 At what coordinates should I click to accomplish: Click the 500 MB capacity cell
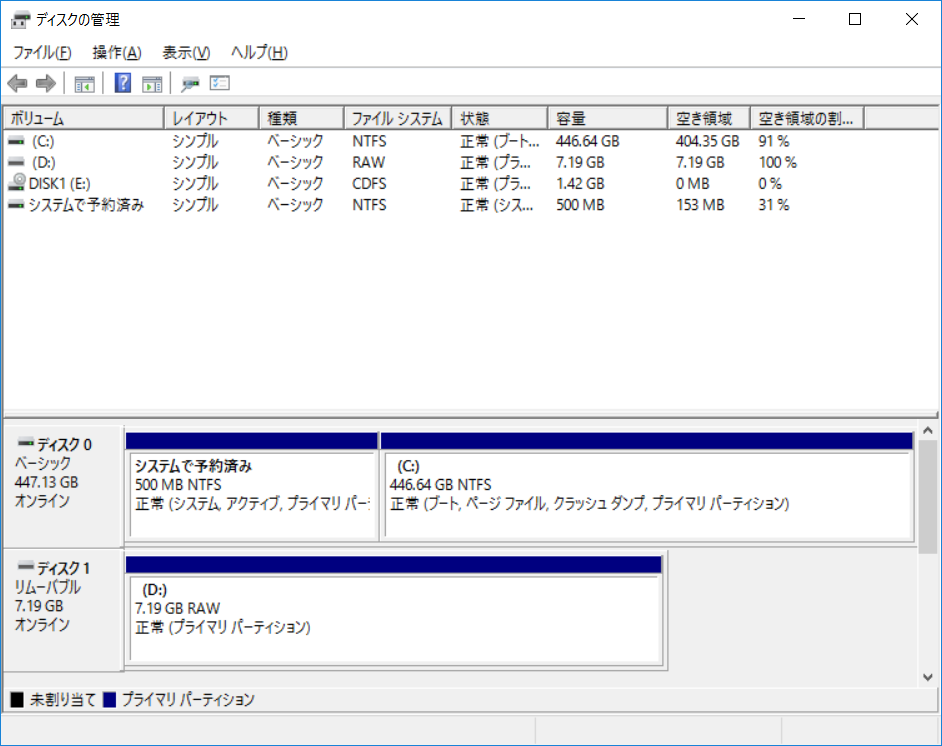pyautogui.click(x=580, y=205)
